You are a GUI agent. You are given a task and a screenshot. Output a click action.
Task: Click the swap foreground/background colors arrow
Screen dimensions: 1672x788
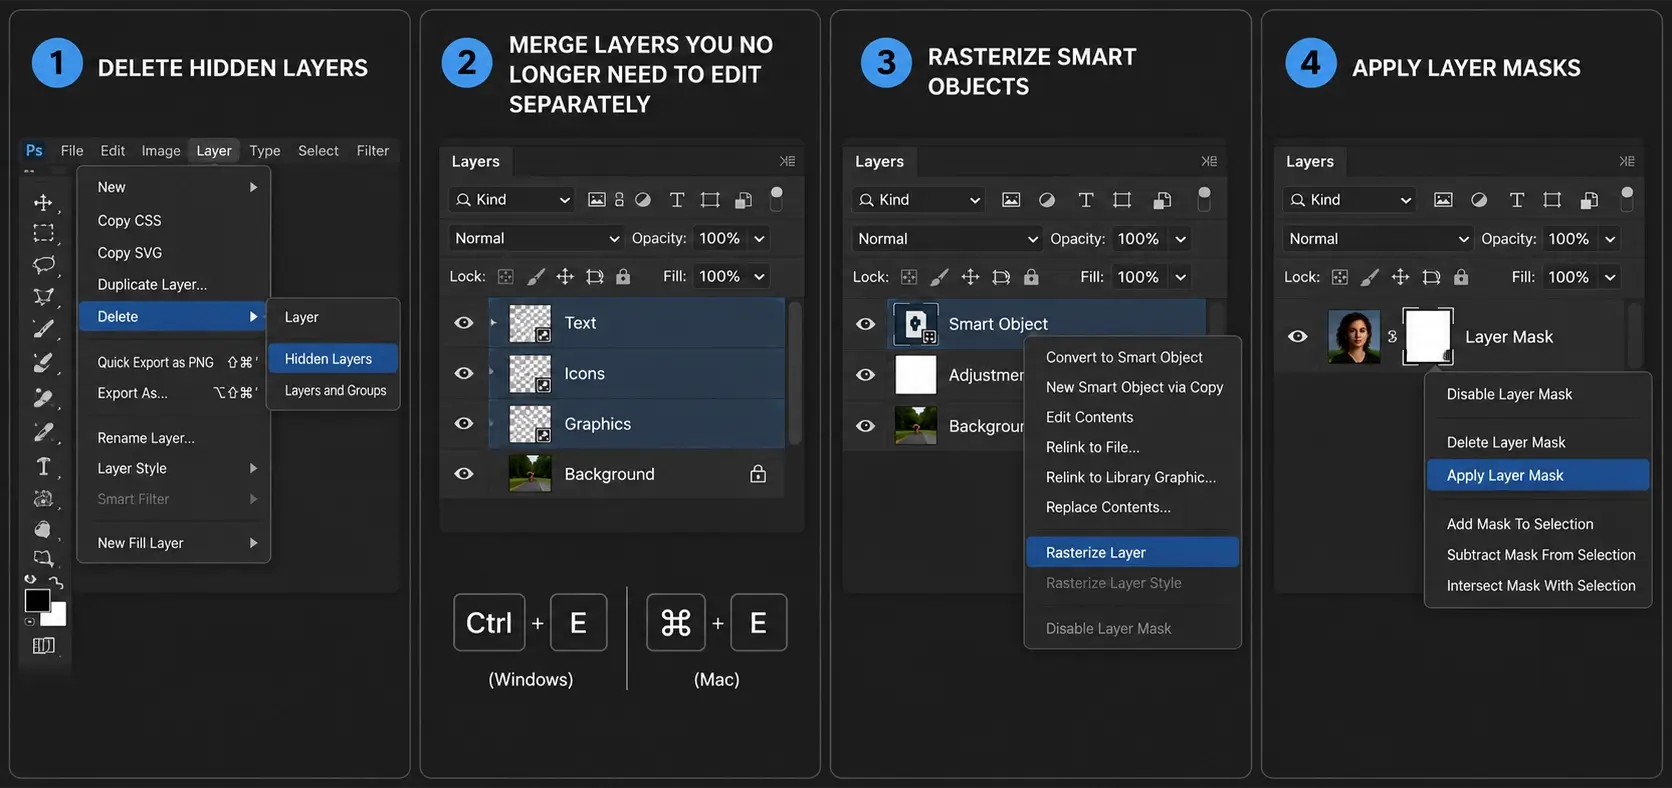(55, 581)
